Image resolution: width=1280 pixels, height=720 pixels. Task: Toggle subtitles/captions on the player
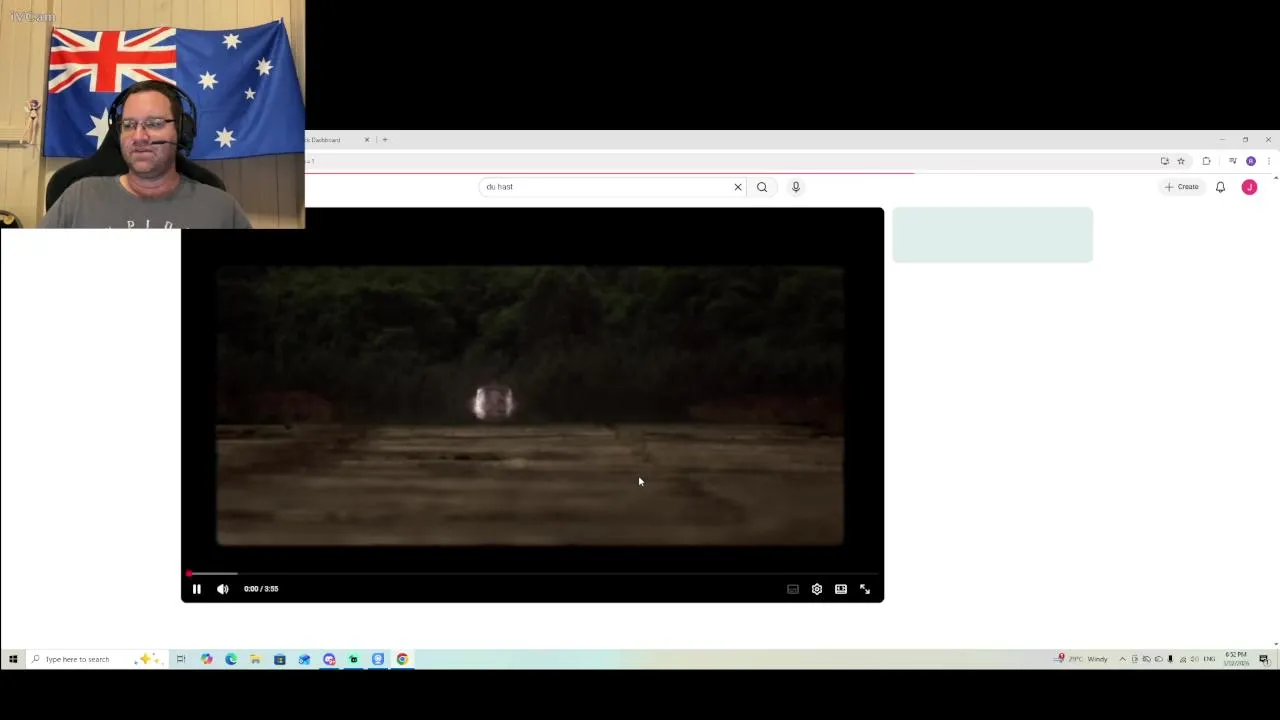tap(793, 589)
